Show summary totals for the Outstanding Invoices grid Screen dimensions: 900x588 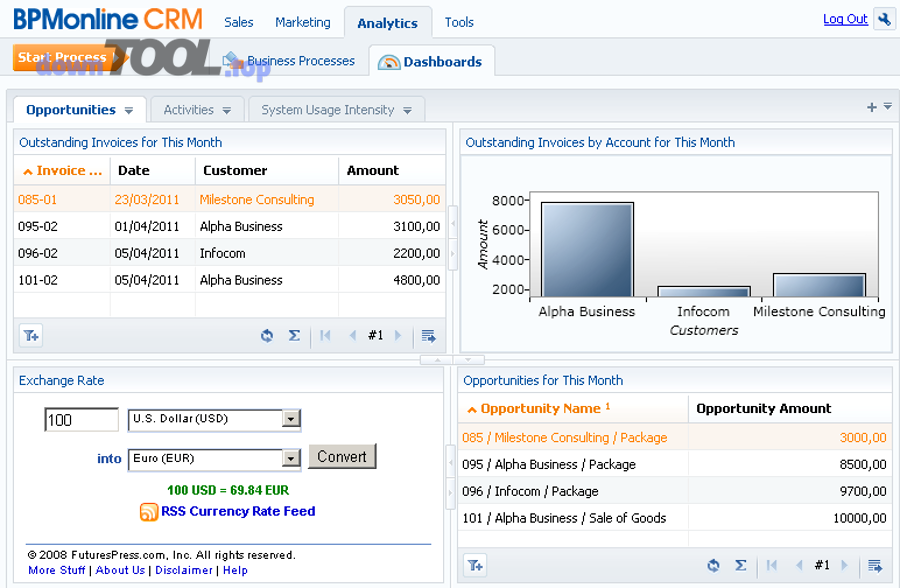coord(294,336)
